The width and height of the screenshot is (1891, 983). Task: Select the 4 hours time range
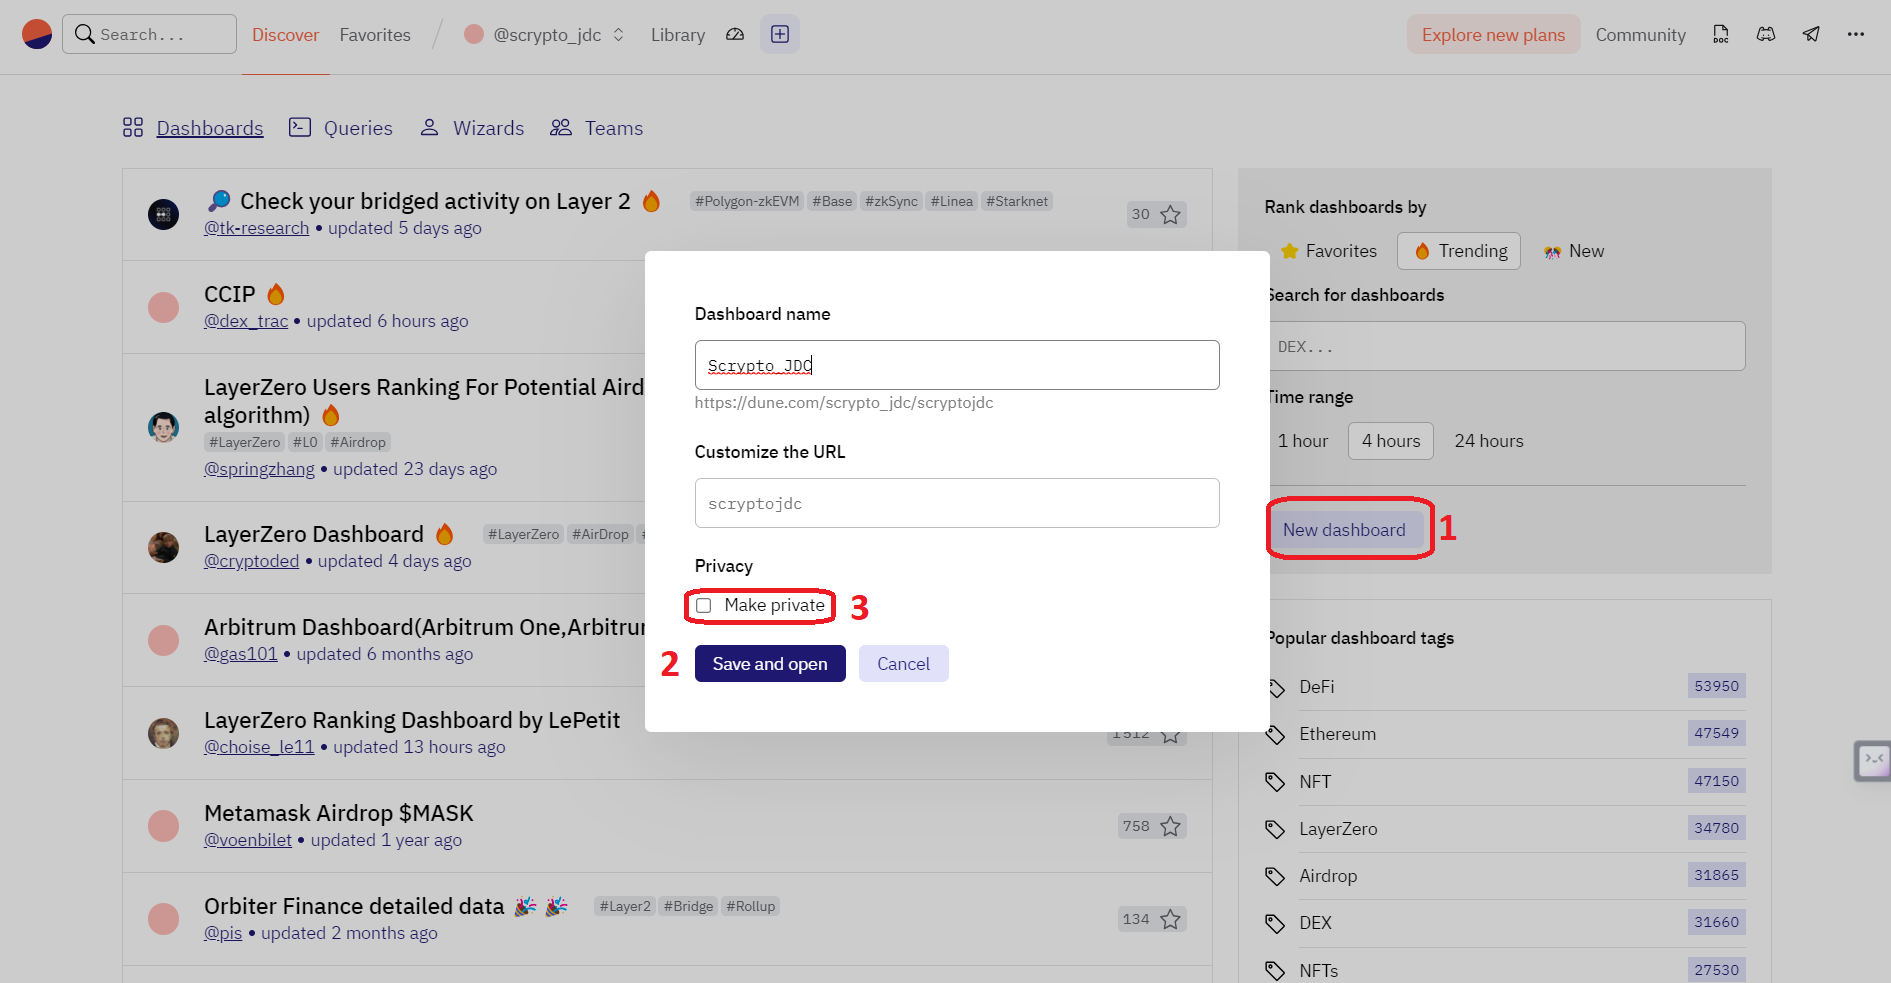point(1391,441)
